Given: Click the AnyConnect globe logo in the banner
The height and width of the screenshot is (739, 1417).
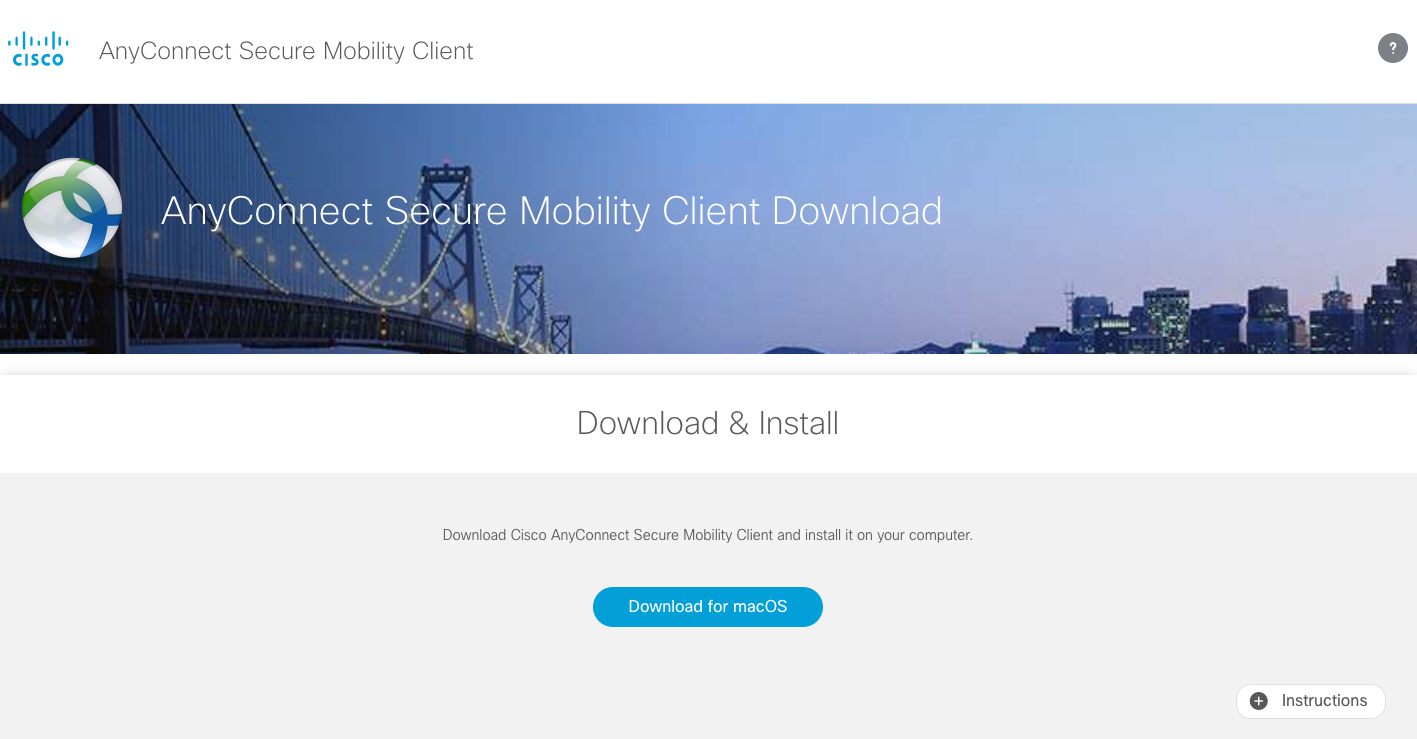Looking at the screenshot, I should coord(72,208).
